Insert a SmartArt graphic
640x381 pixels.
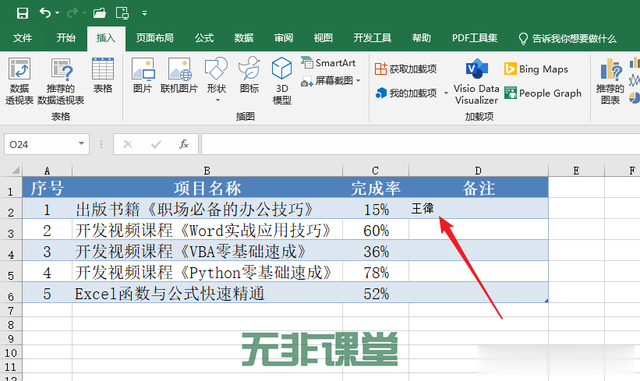point(328,62)
